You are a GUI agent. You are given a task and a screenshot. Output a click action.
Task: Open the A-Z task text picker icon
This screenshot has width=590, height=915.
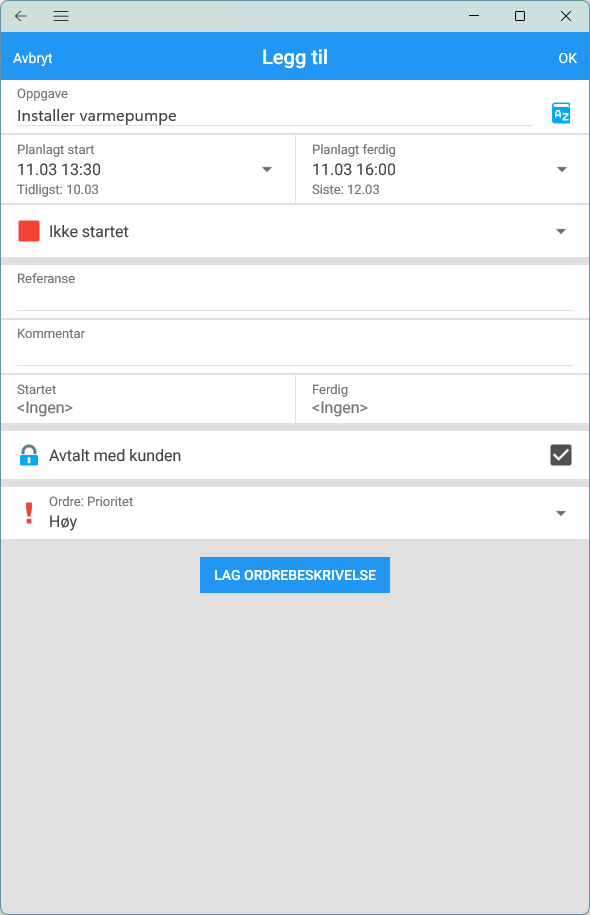pos(561,113)
